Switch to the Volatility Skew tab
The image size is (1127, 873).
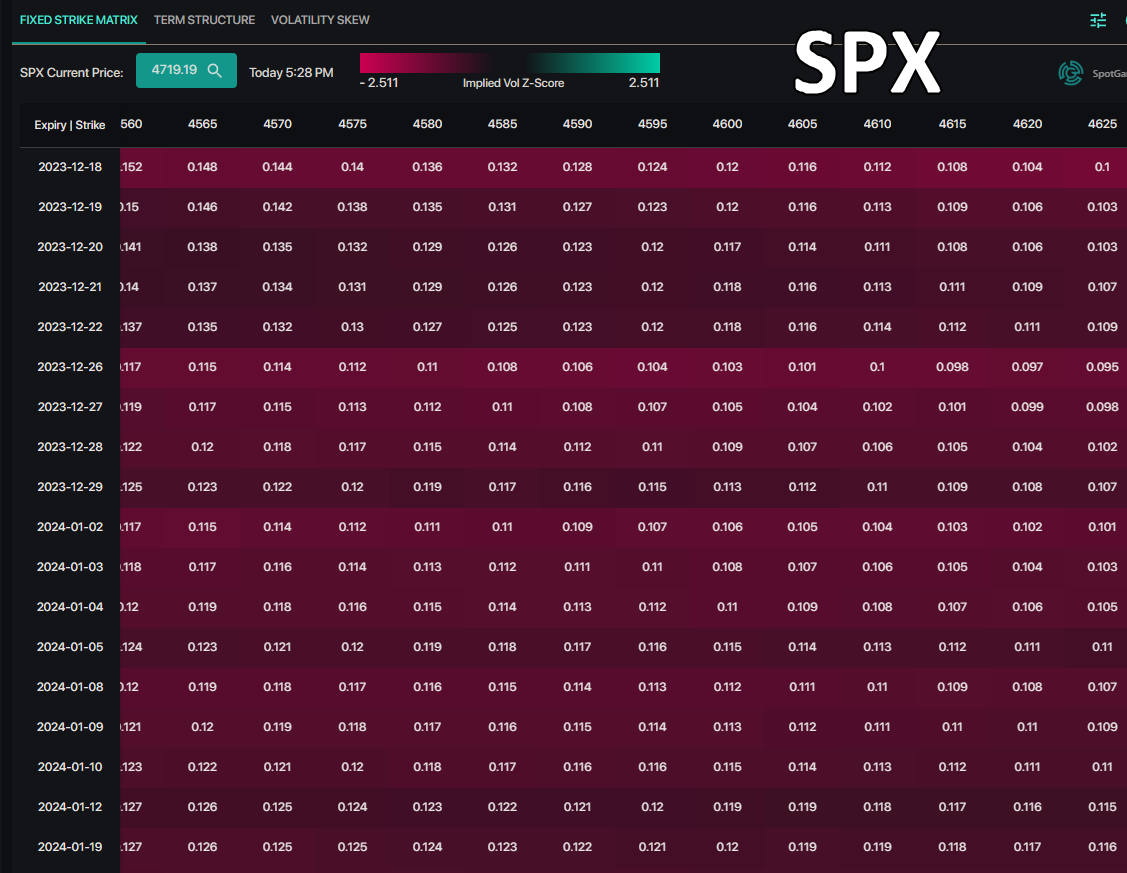320,20
